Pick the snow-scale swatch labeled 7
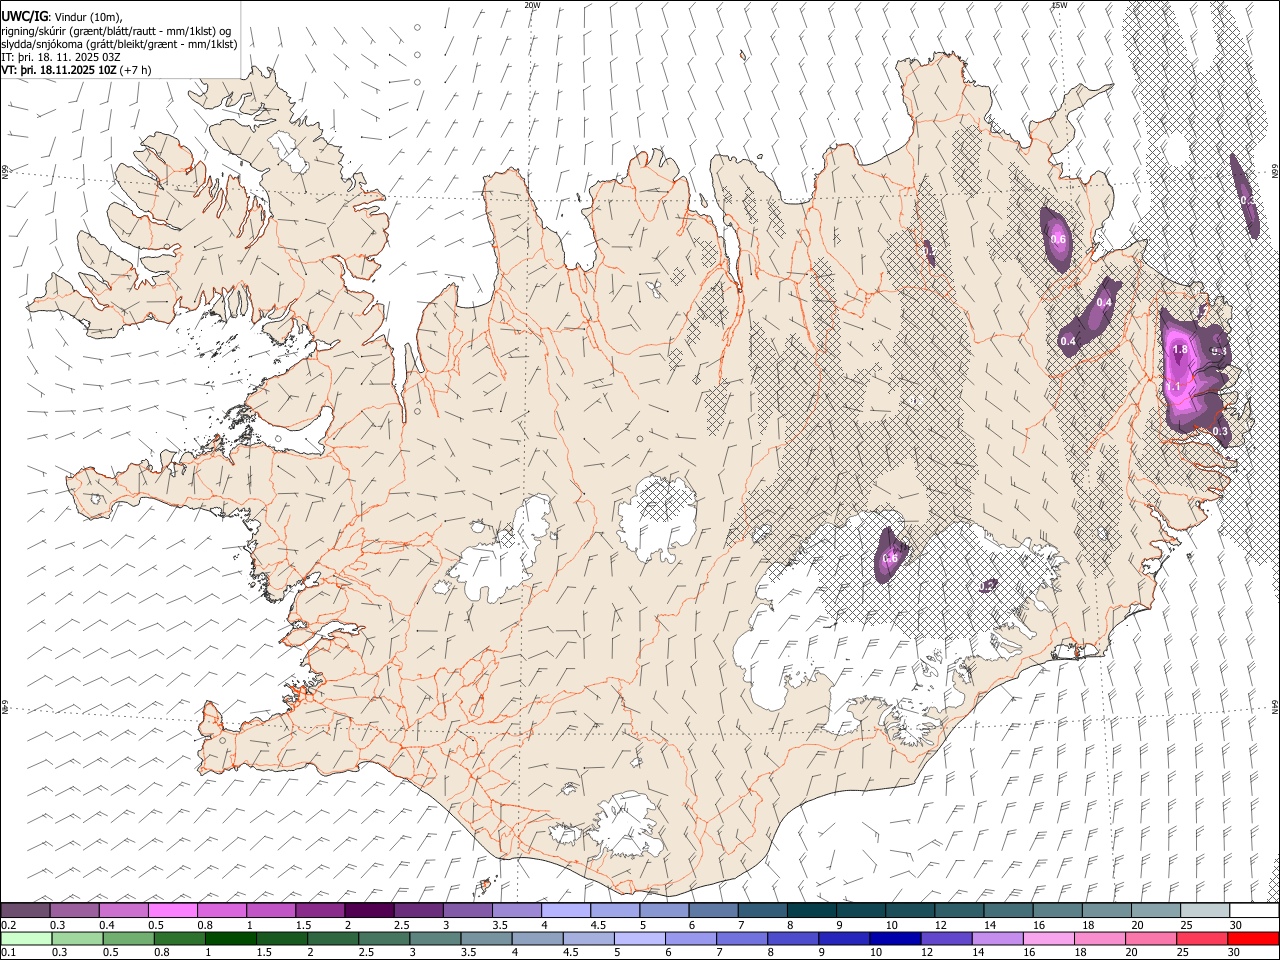Viewport: 1280px width, 960px height. [763, 910]
